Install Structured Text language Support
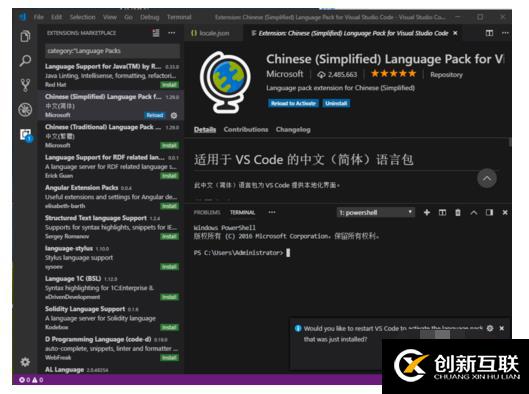Screen dimensions: 529x394 tap(169, 236)
